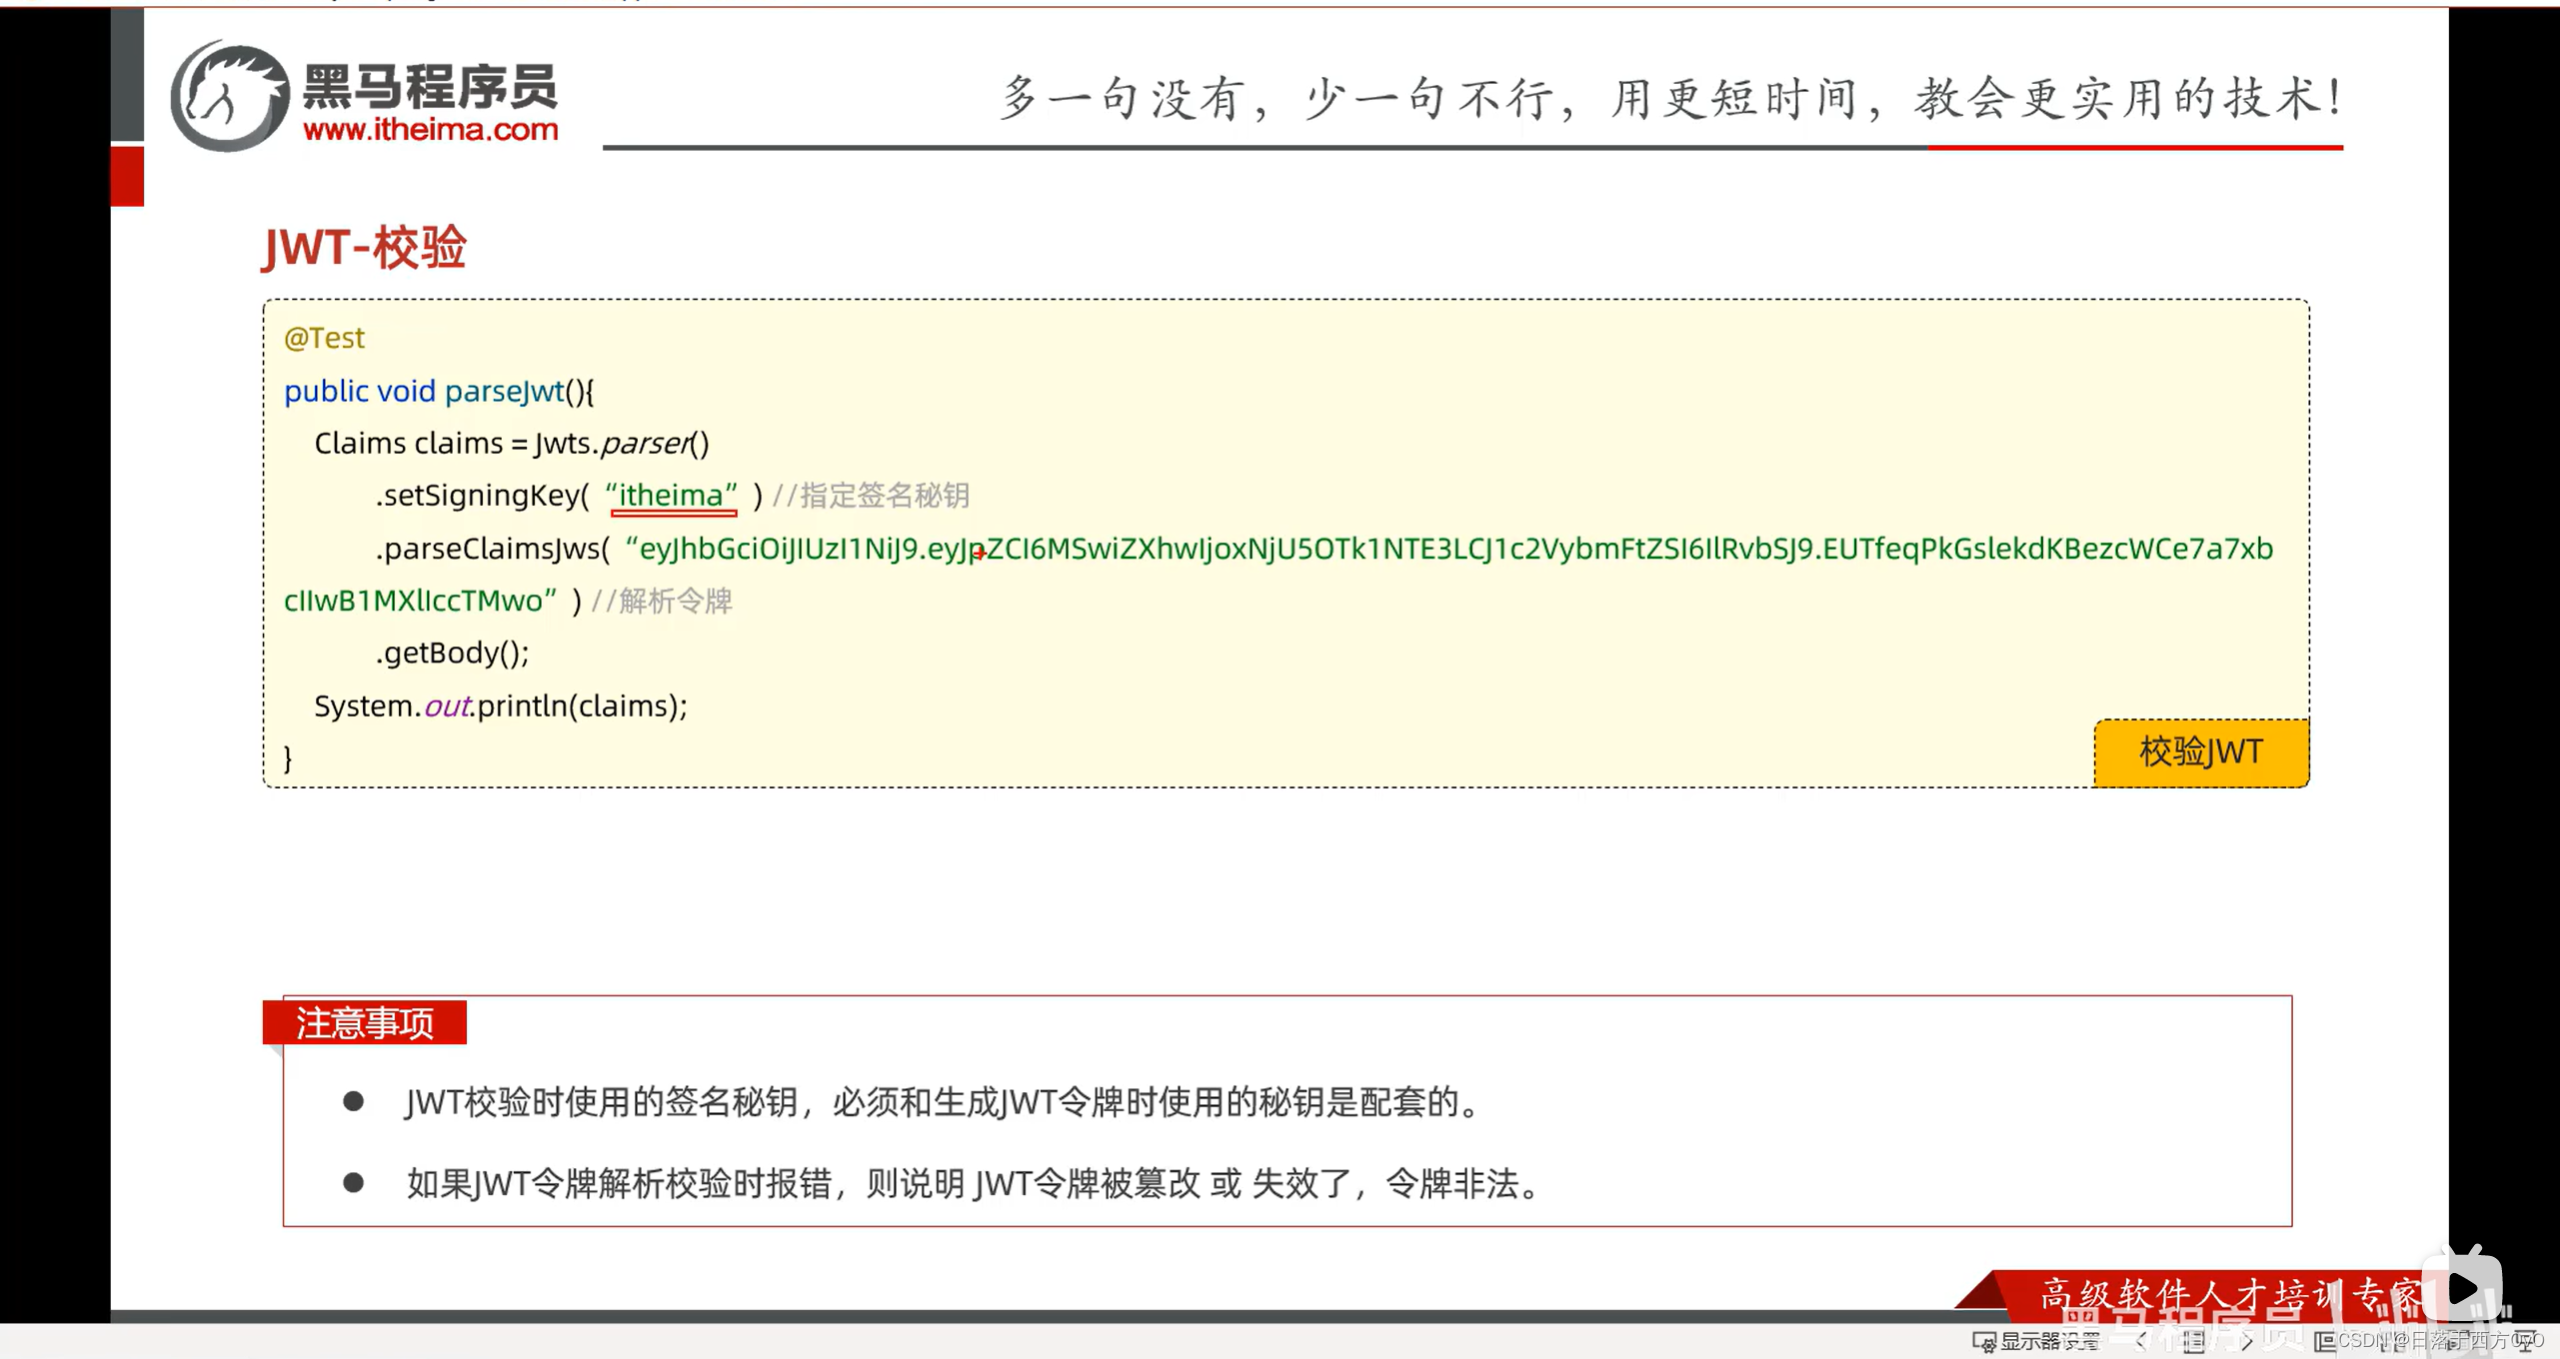Image resolution: width=2560 pixels, height=1359 pixels.
Task: Click the 'public void parseJwt(){' line
Action: tap(439, 391)
